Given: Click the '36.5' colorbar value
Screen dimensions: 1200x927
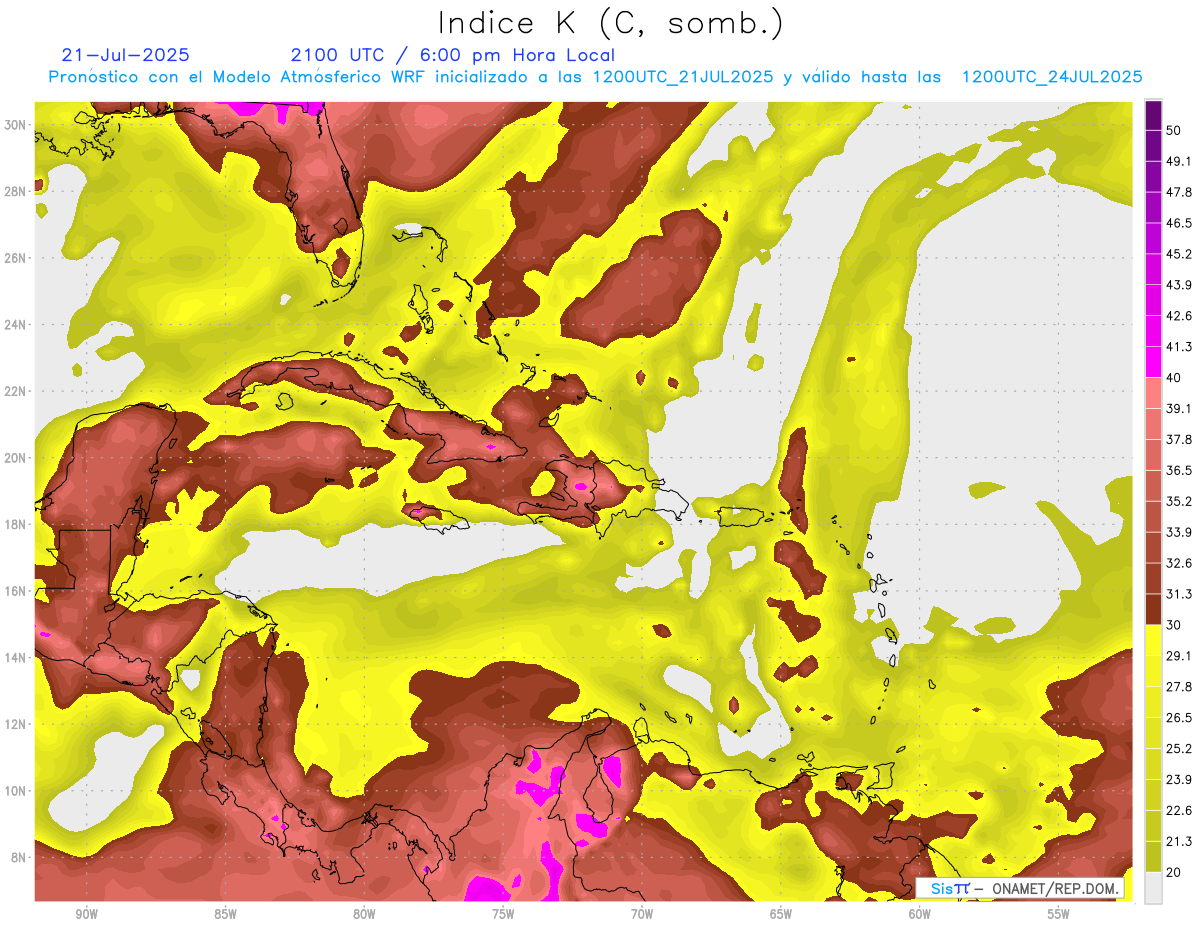Looking at the screenshot, I should click(1179, 471).
